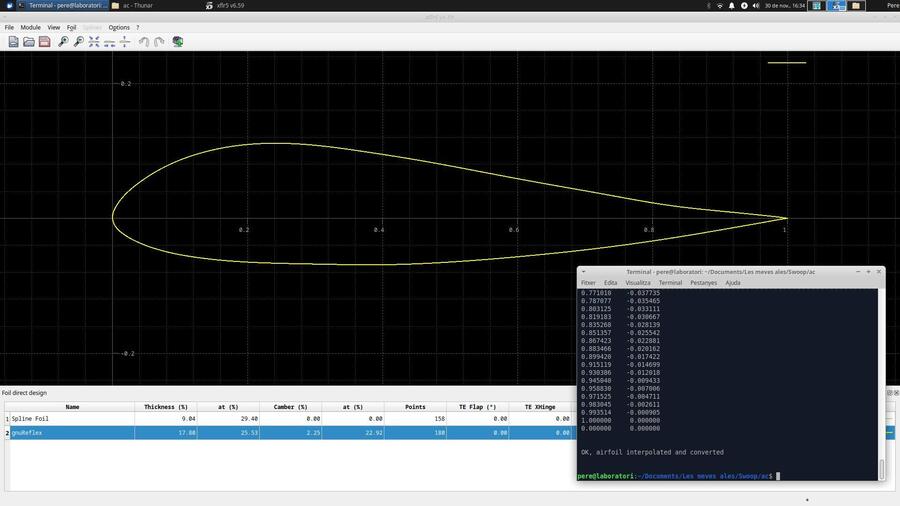Open the Module menu
Viewport: 900px width, 506px height.
pyautogui.click(x=31, y=27)
